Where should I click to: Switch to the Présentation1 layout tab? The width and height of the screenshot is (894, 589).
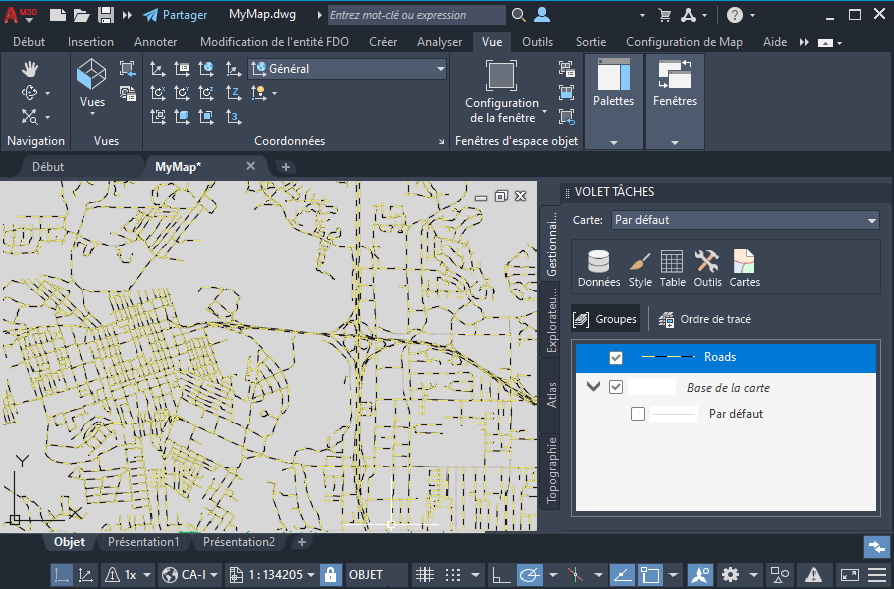coord(144,542)
